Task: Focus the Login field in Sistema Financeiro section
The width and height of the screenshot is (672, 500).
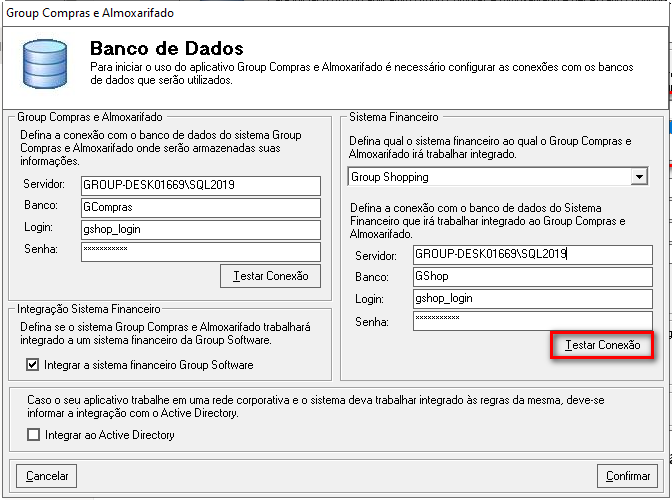Action: tap(533, 299)
